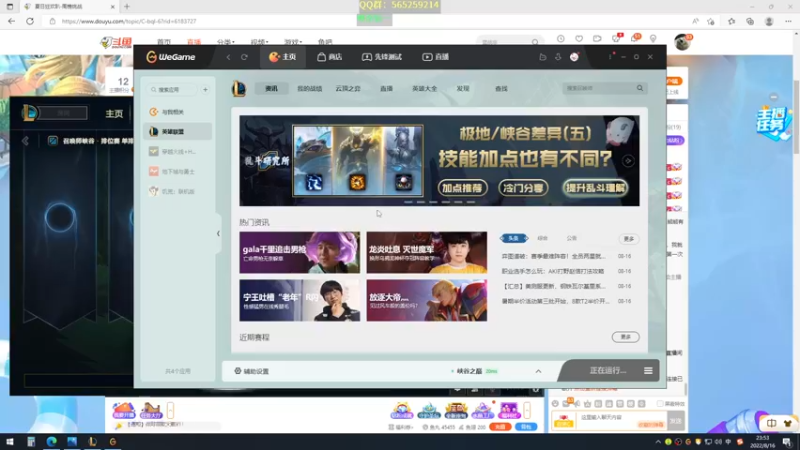Open the 先锋测试 tab in WeGame
This screenshot has width=800, height=450.
pos(382,57)
